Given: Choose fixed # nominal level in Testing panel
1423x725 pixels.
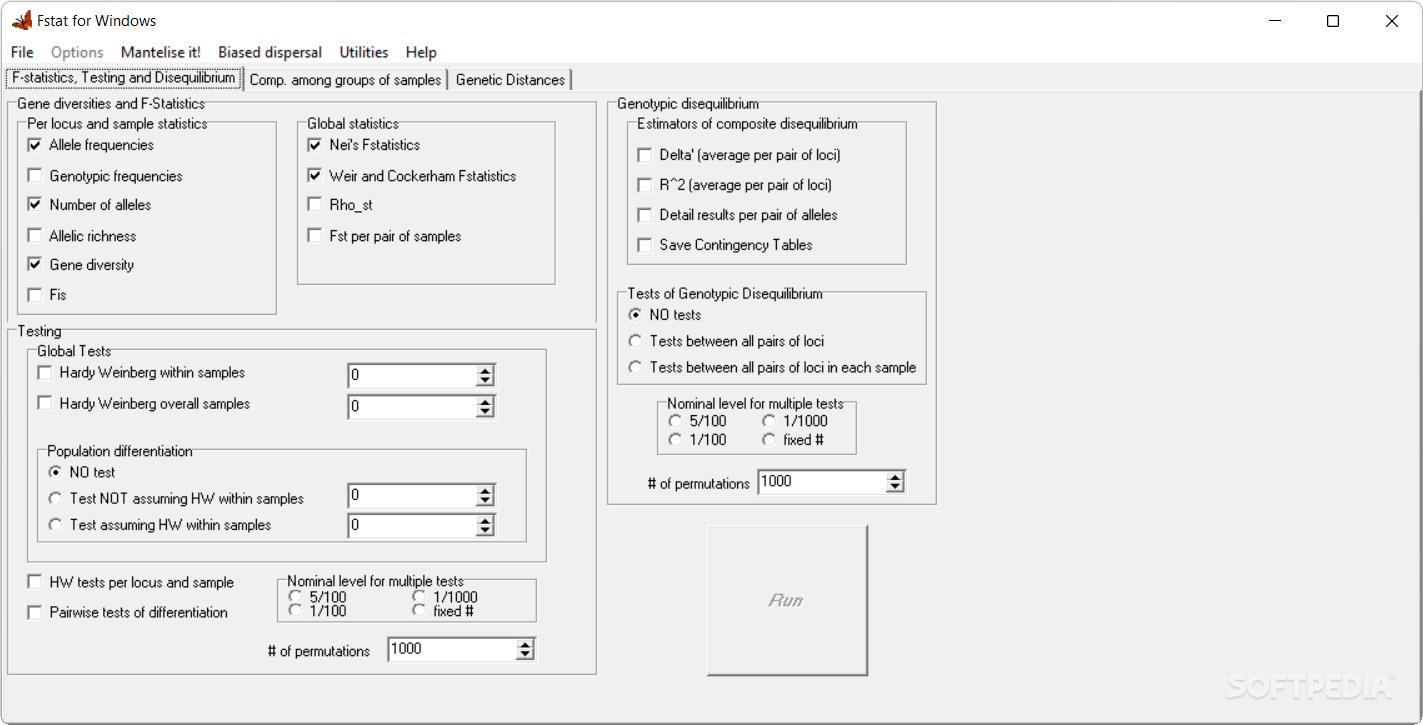Looking at the screenshot, I should tap(419, 610).
